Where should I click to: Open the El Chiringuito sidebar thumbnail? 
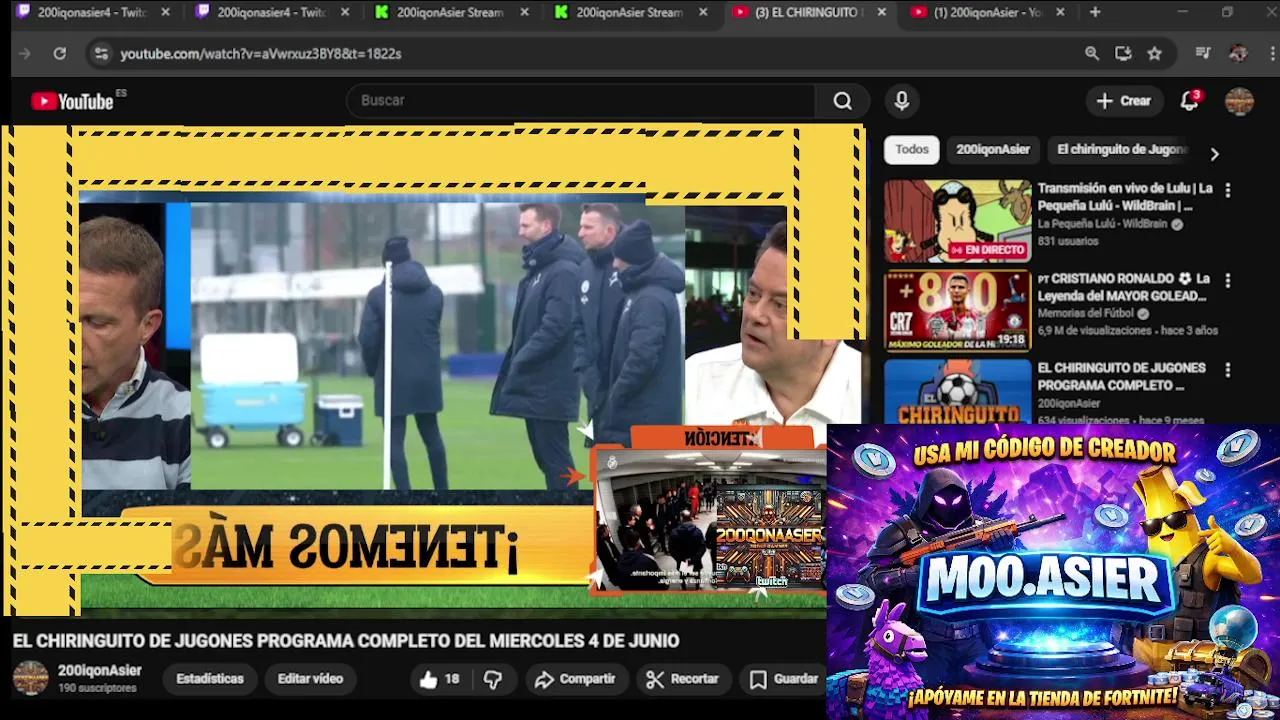(x=957, y=391)
